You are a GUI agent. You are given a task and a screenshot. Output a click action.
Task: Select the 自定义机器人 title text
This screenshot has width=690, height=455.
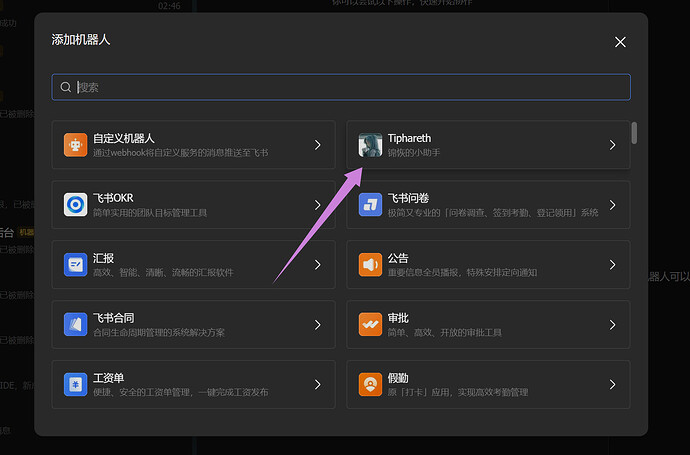124,138
